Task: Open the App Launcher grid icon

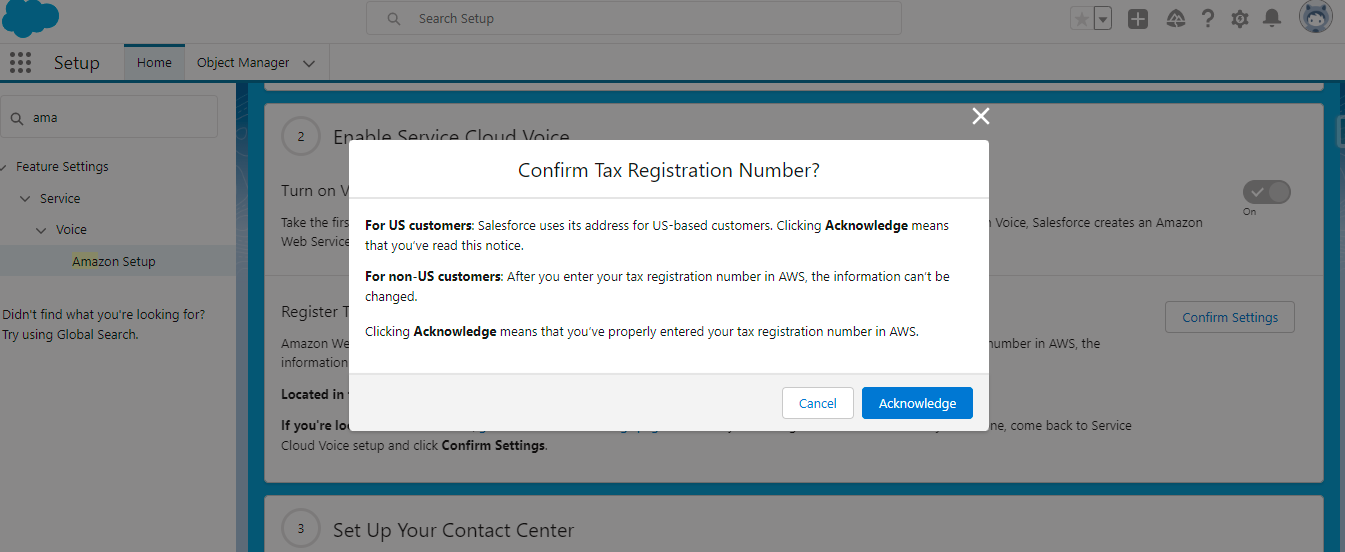Action: click(20, 63)
